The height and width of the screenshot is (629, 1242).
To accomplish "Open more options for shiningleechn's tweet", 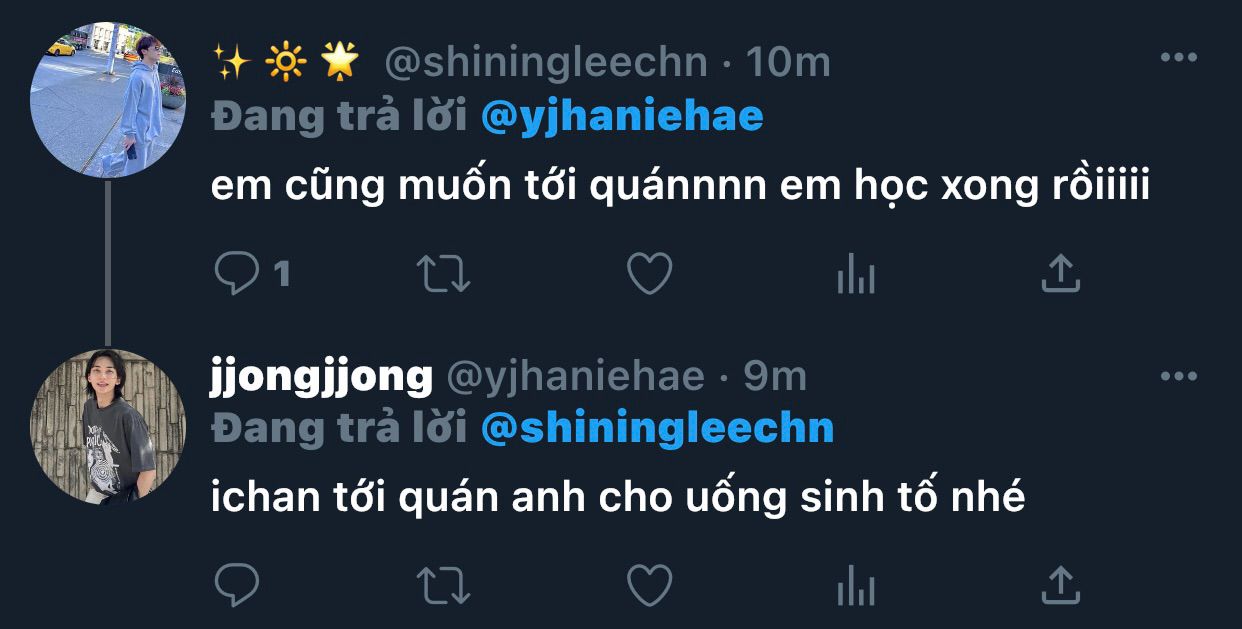I will [1178, 58].
